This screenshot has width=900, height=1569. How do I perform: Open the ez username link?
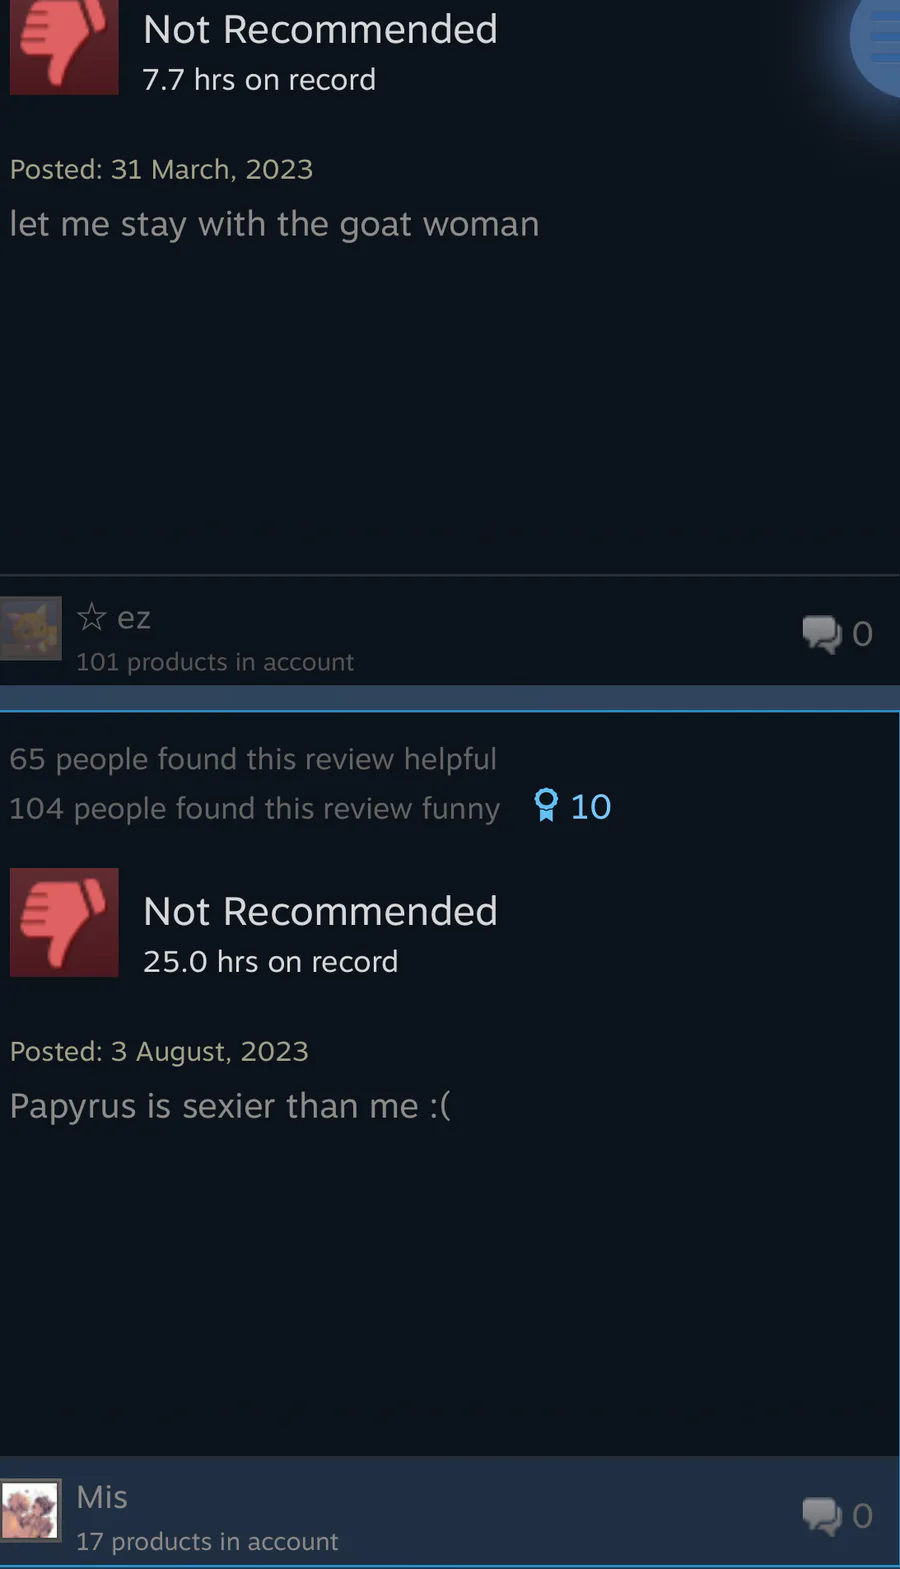pyautogui.click(x=134, y=619)
